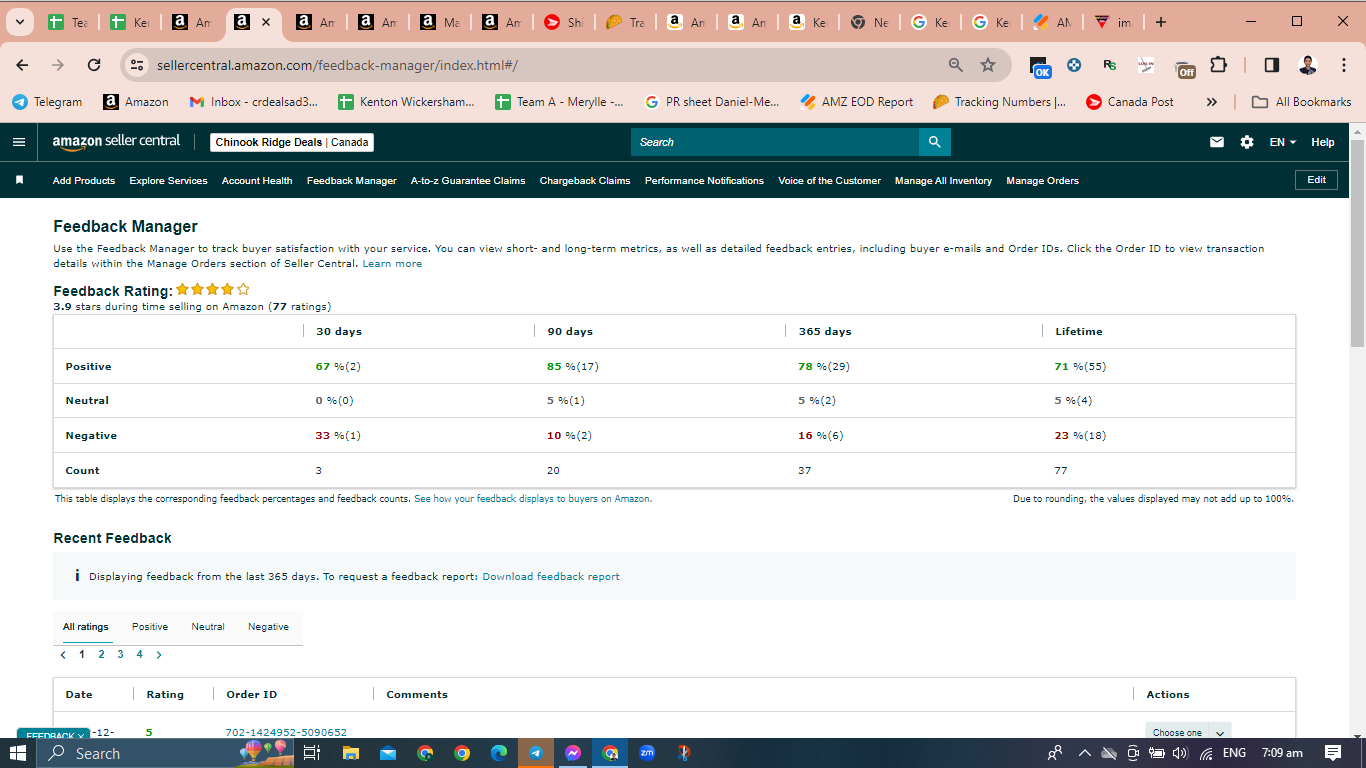Reload the page in Chrome
1366x768 pixels.
[94, 65]
